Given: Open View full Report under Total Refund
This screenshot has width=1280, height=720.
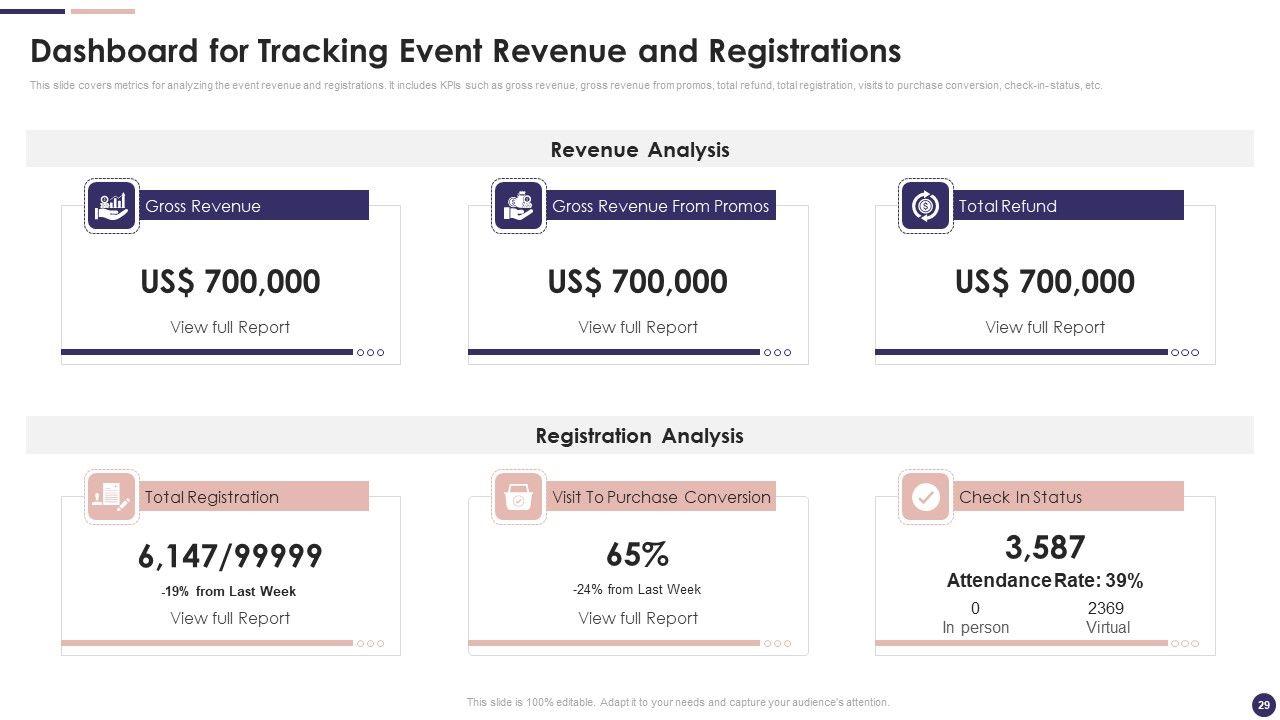Looking at the screenshot, I should tap(1045, 327).
